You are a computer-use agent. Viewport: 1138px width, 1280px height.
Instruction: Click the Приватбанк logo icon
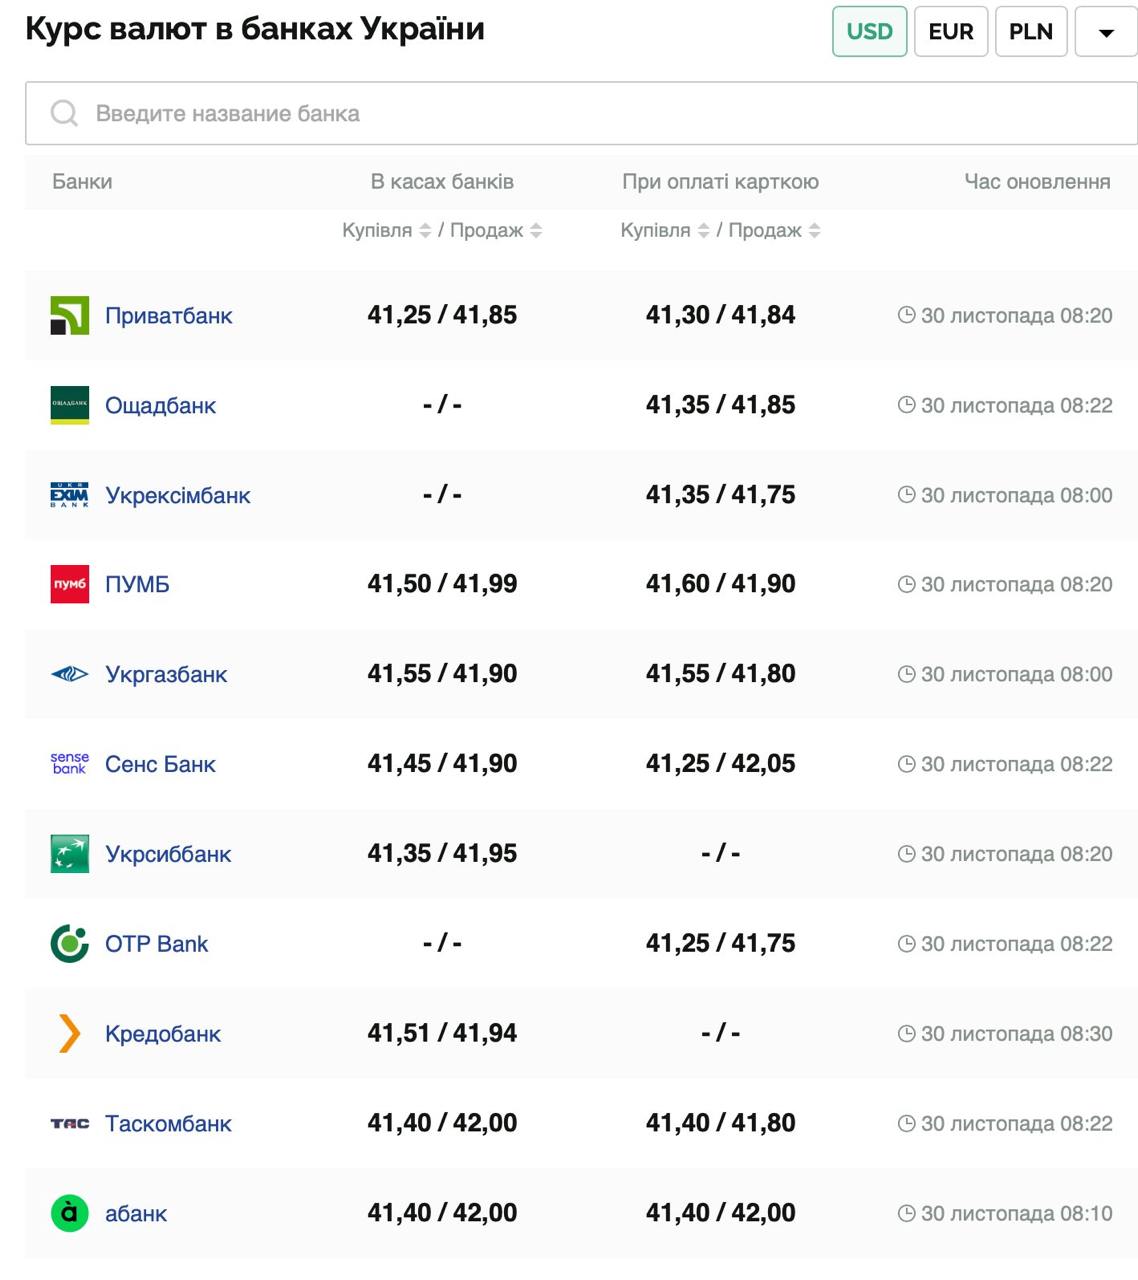click(x=69, y=315)
